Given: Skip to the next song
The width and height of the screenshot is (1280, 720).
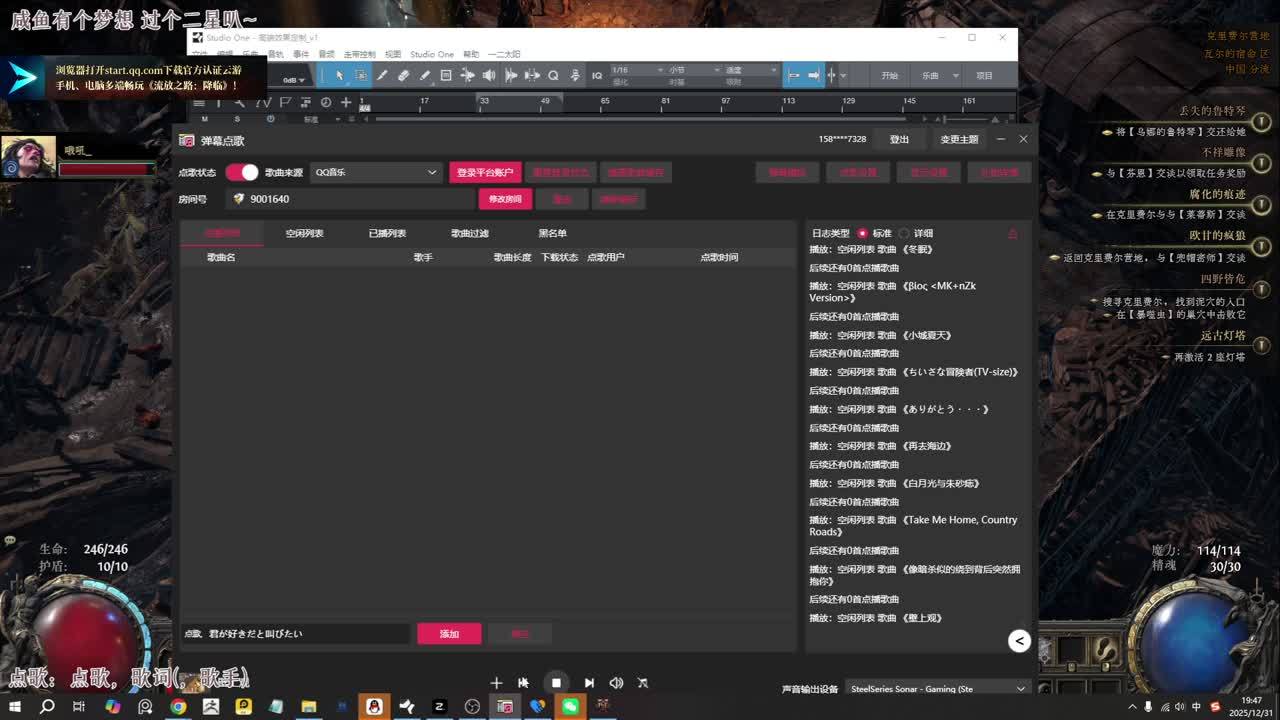Looking at the screenshot, I should coord(589,683).
